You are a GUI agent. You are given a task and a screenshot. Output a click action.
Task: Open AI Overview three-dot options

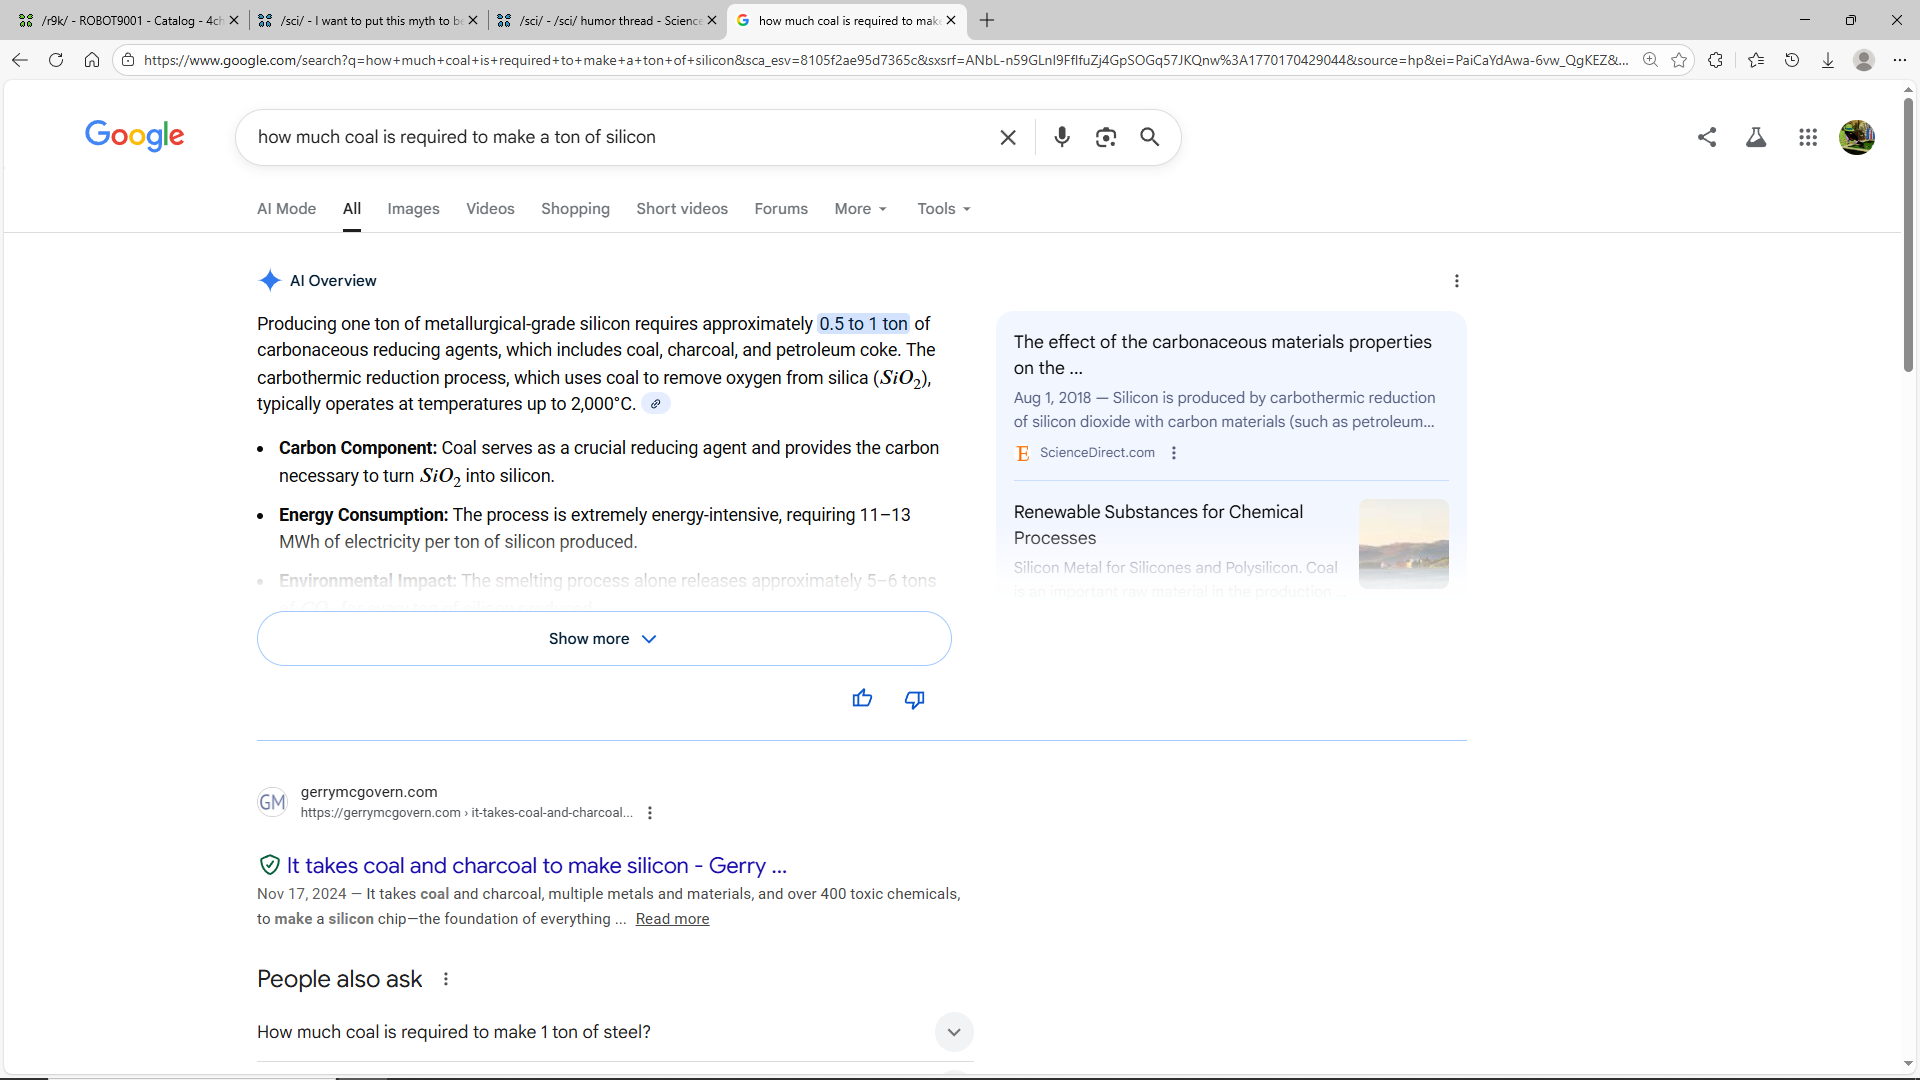(x=1456, y=281)
